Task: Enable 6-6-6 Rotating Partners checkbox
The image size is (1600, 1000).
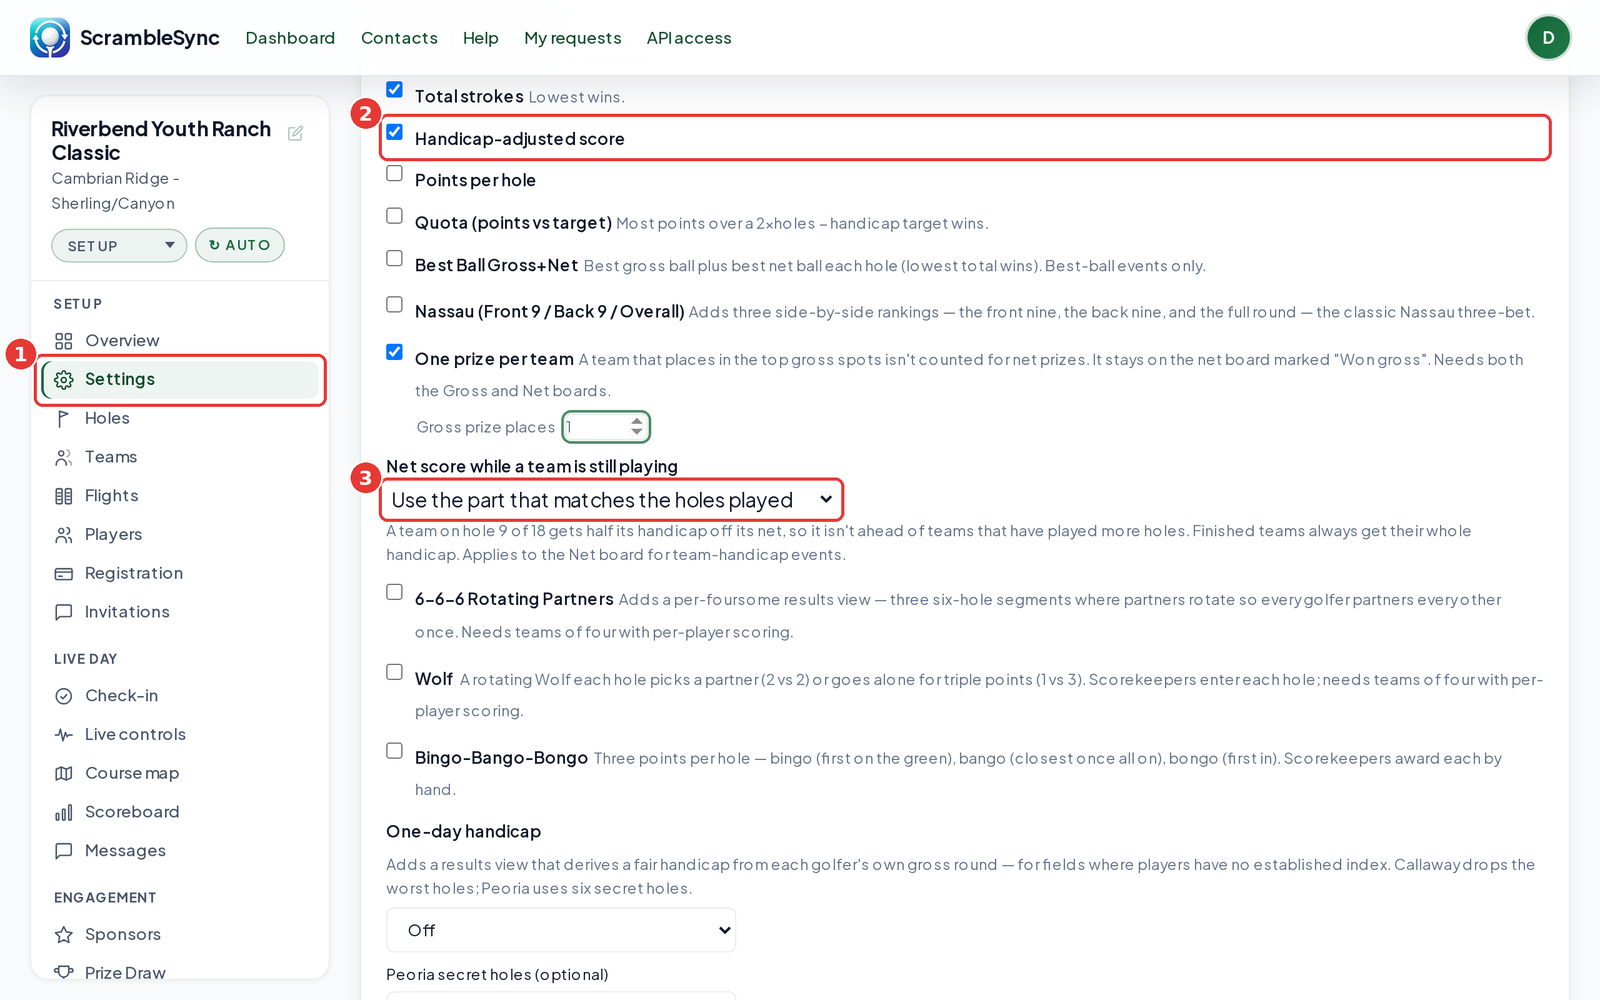Action: (395, 593)
